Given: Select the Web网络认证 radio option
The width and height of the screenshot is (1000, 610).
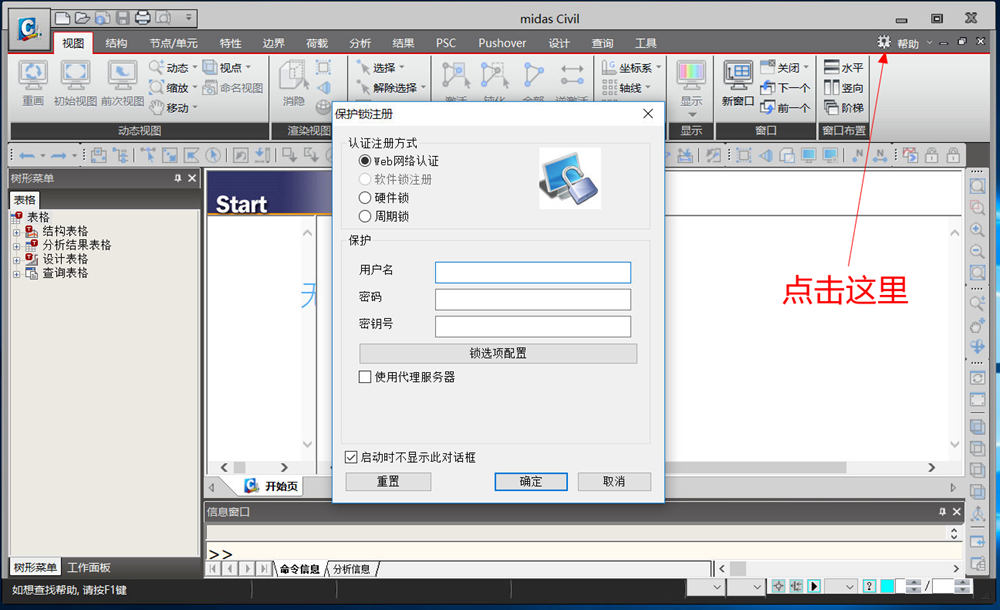Looking at the screenshot, I should pos(365,161).
